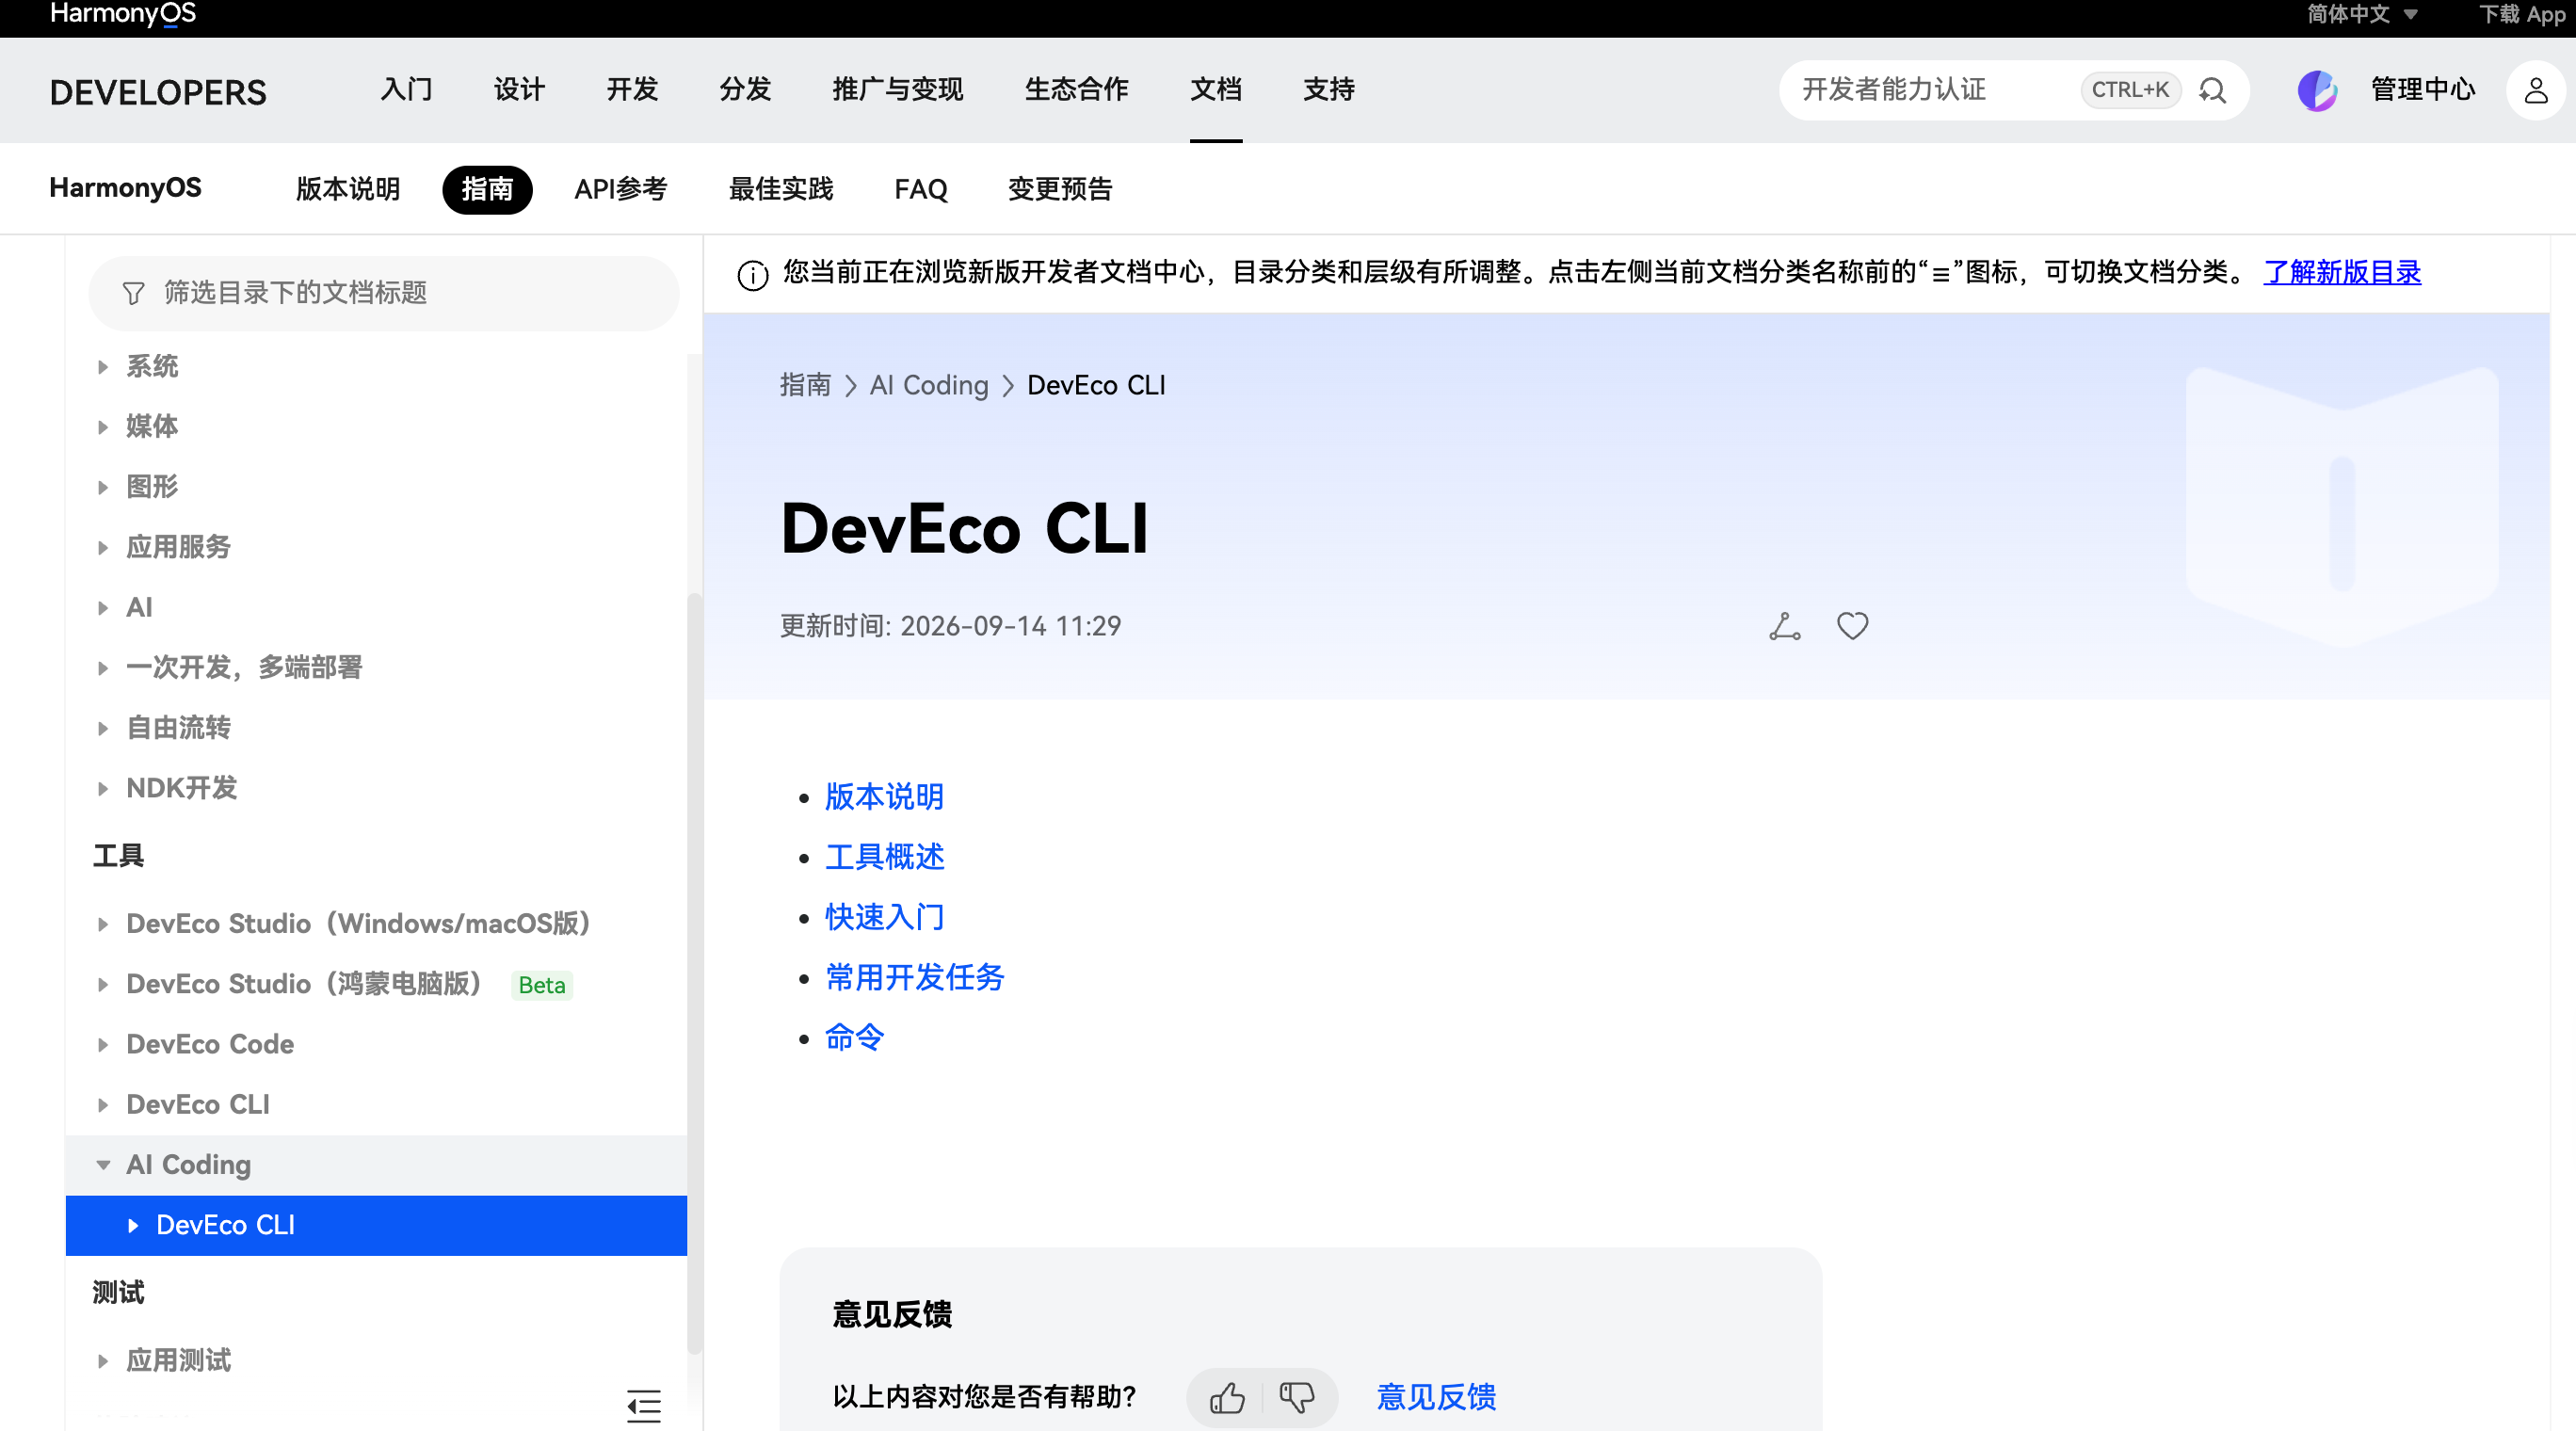This screenshot has height=1431, width=2576.
Task: Open the 简体中文 language dropdown
Action: coord(2362,14)
